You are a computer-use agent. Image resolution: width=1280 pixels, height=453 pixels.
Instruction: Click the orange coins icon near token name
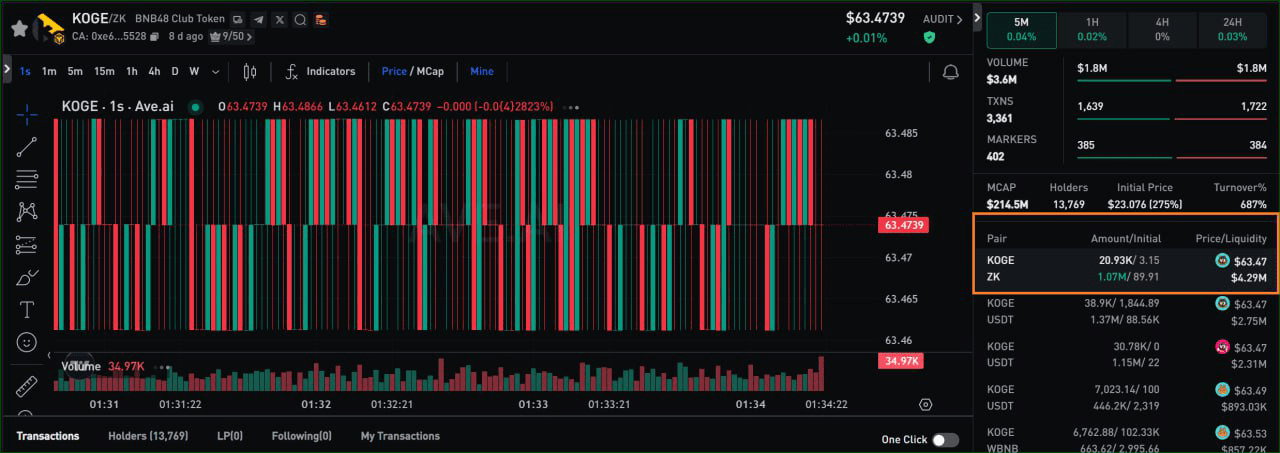tap(320, 19)
